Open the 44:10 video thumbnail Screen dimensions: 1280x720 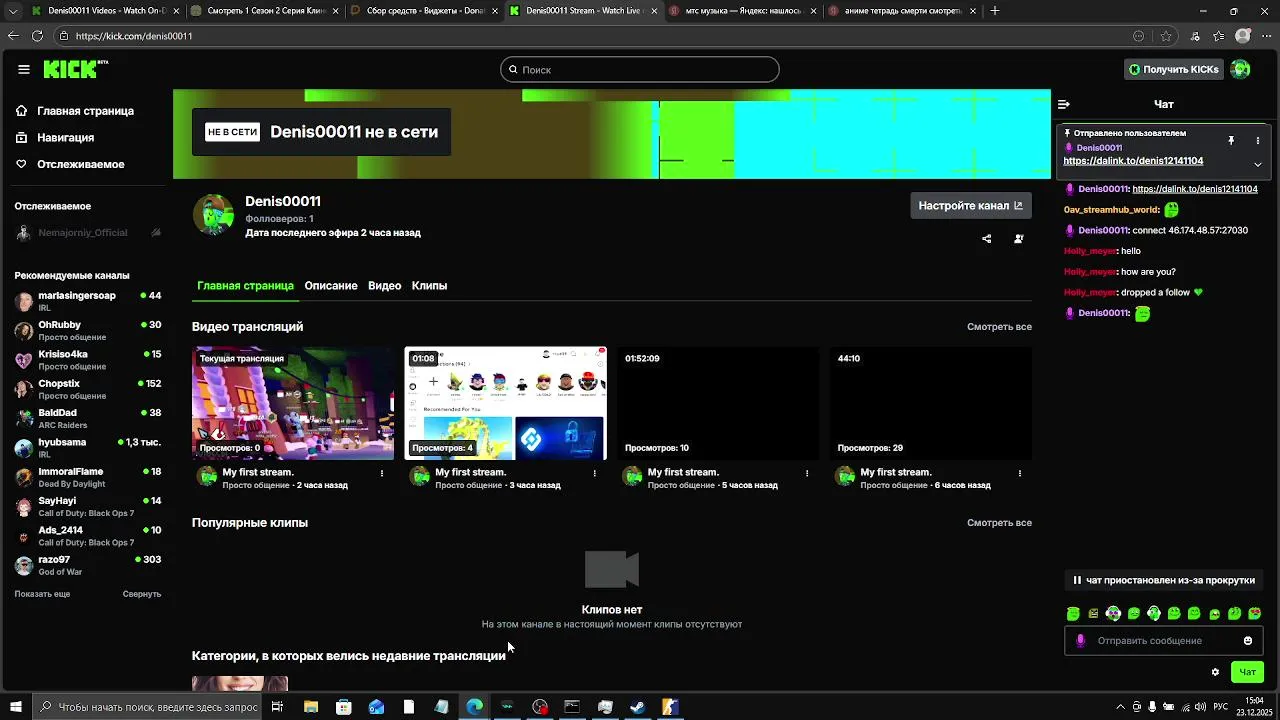[930, 403]
